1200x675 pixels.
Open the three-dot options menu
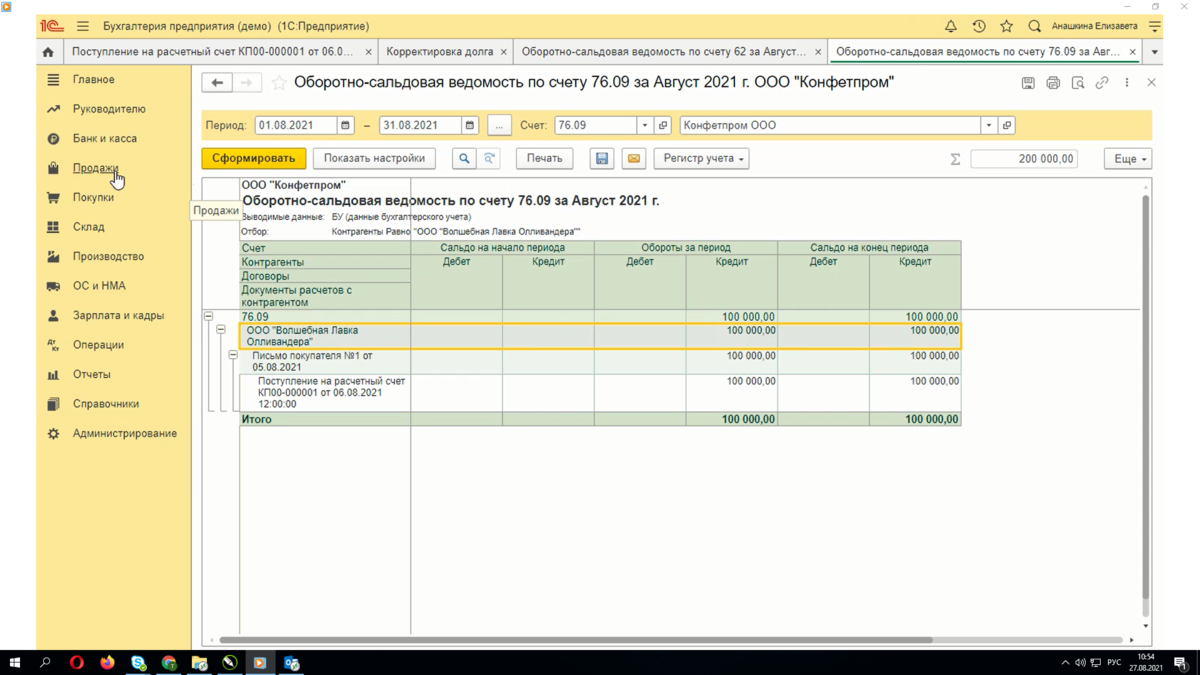[x=1127, y=83]
